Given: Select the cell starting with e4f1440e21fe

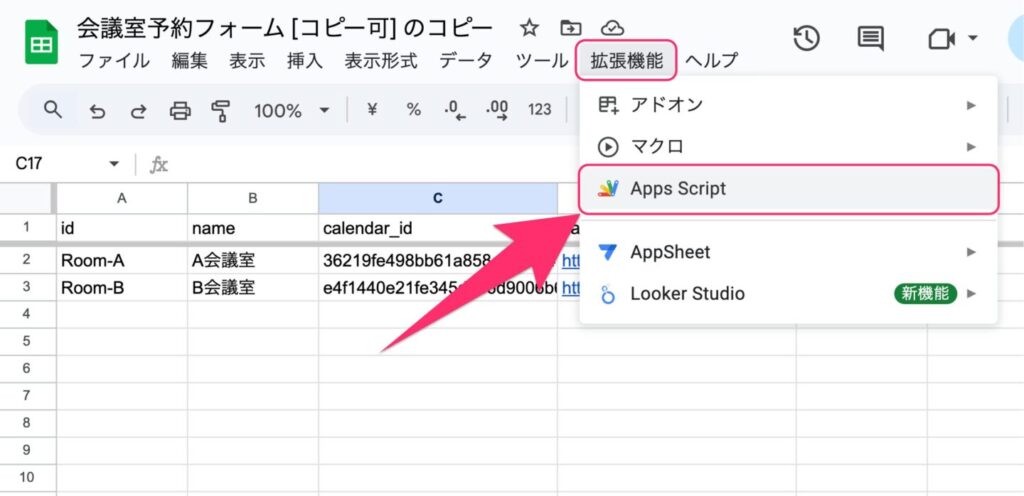Looking at the screenshot, I should coord(438,287).
